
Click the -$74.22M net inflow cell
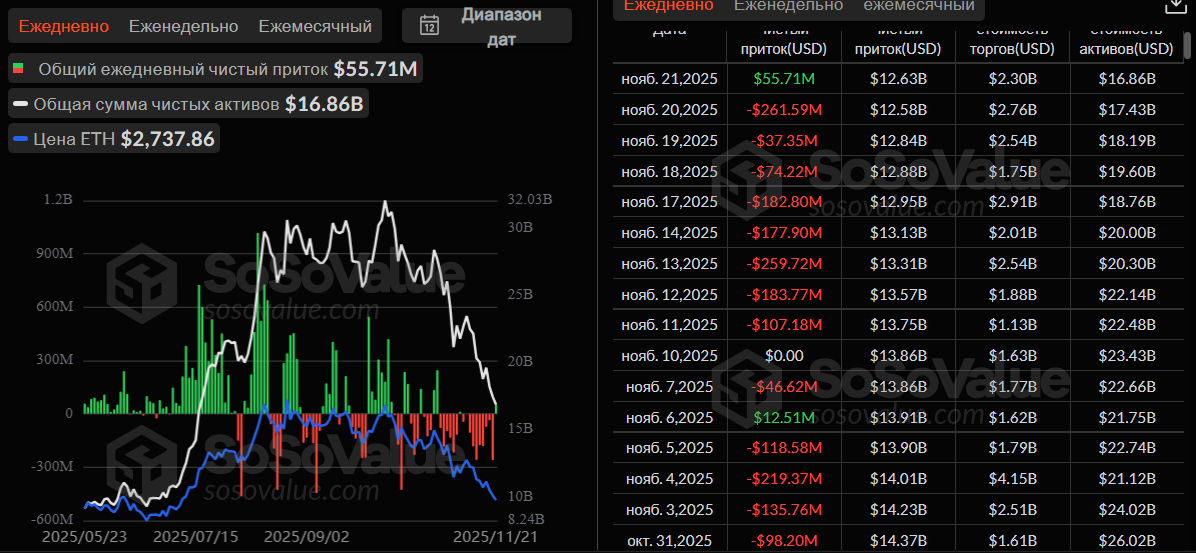pos(784,171)
